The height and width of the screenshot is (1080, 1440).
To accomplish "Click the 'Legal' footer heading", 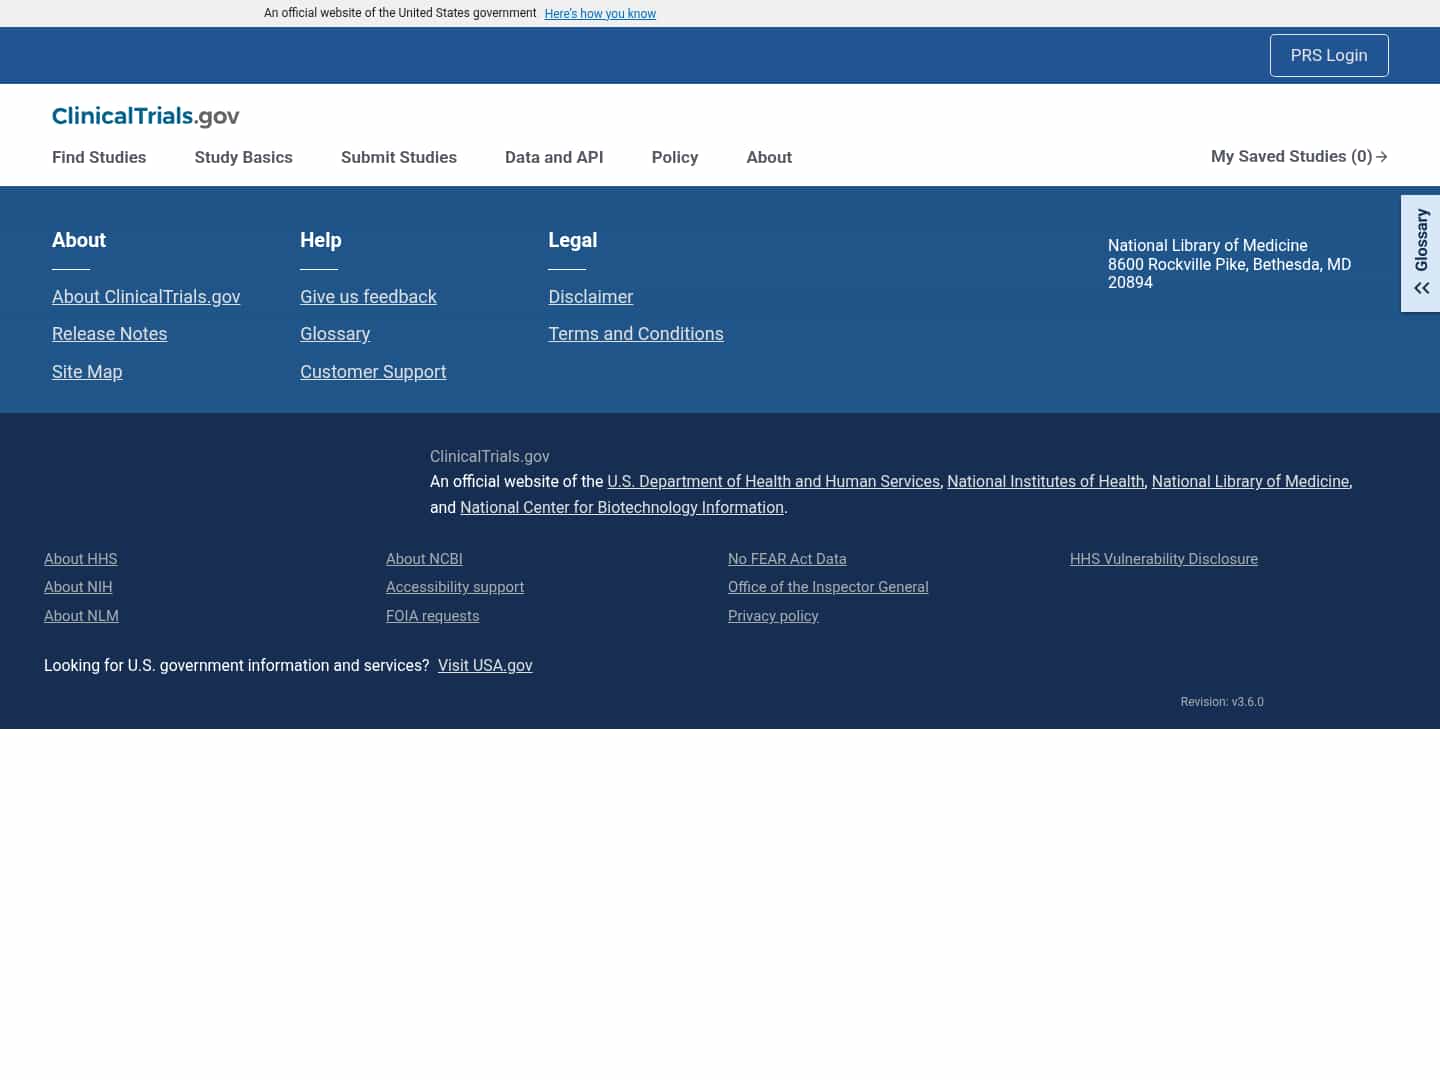I will click(x=573, y=240).
